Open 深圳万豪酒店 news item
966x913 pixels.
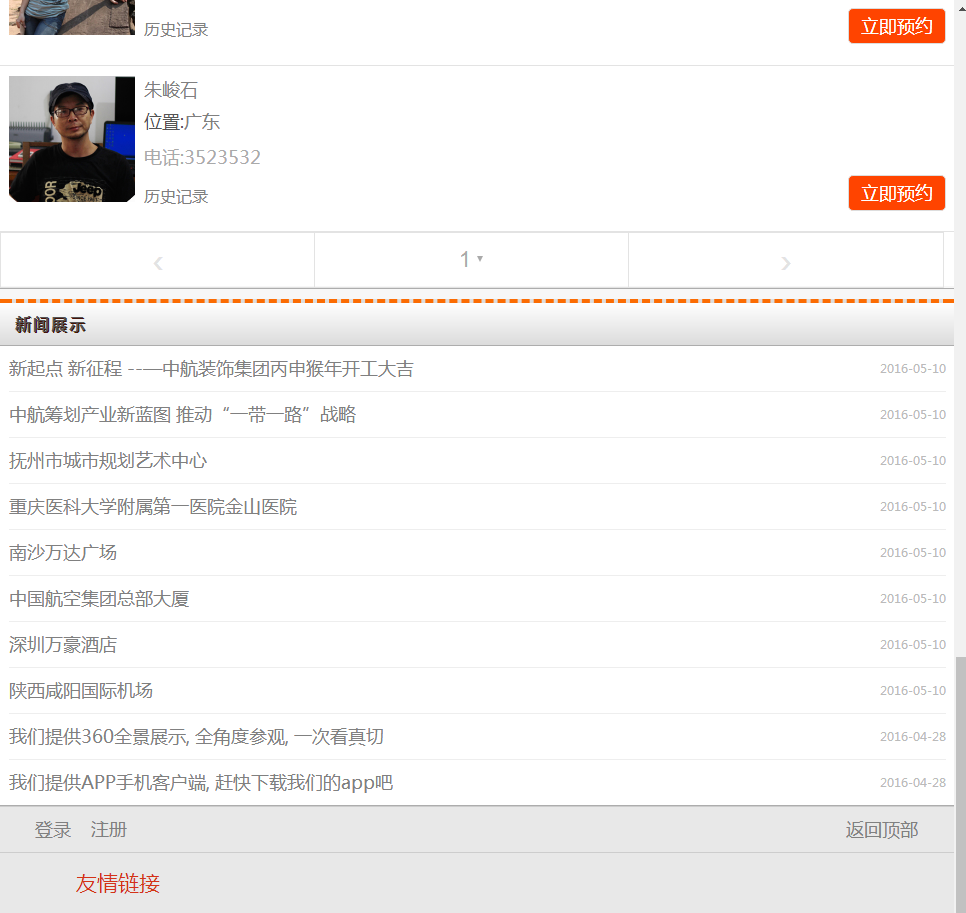coord(63,645)
